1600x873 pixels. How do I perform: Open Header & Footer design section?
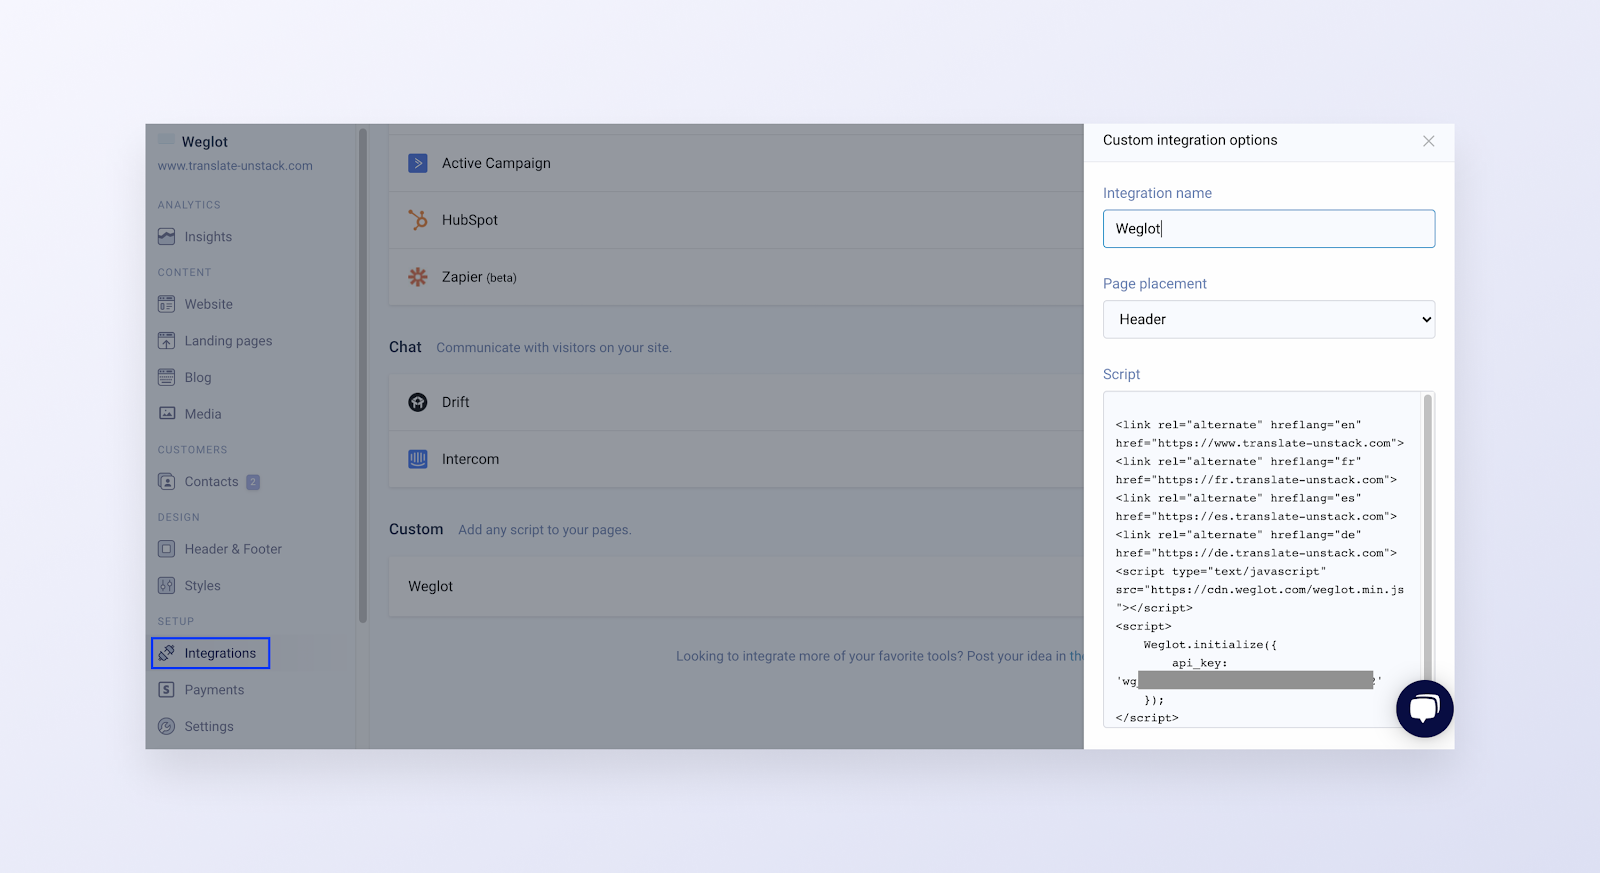pyautogui.click(x=233, y=549)
